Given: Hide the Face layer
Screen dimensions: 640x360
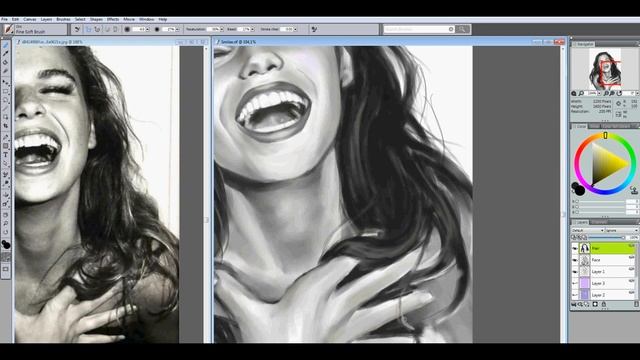Looking at the screenshot, I should pos(575,260).
